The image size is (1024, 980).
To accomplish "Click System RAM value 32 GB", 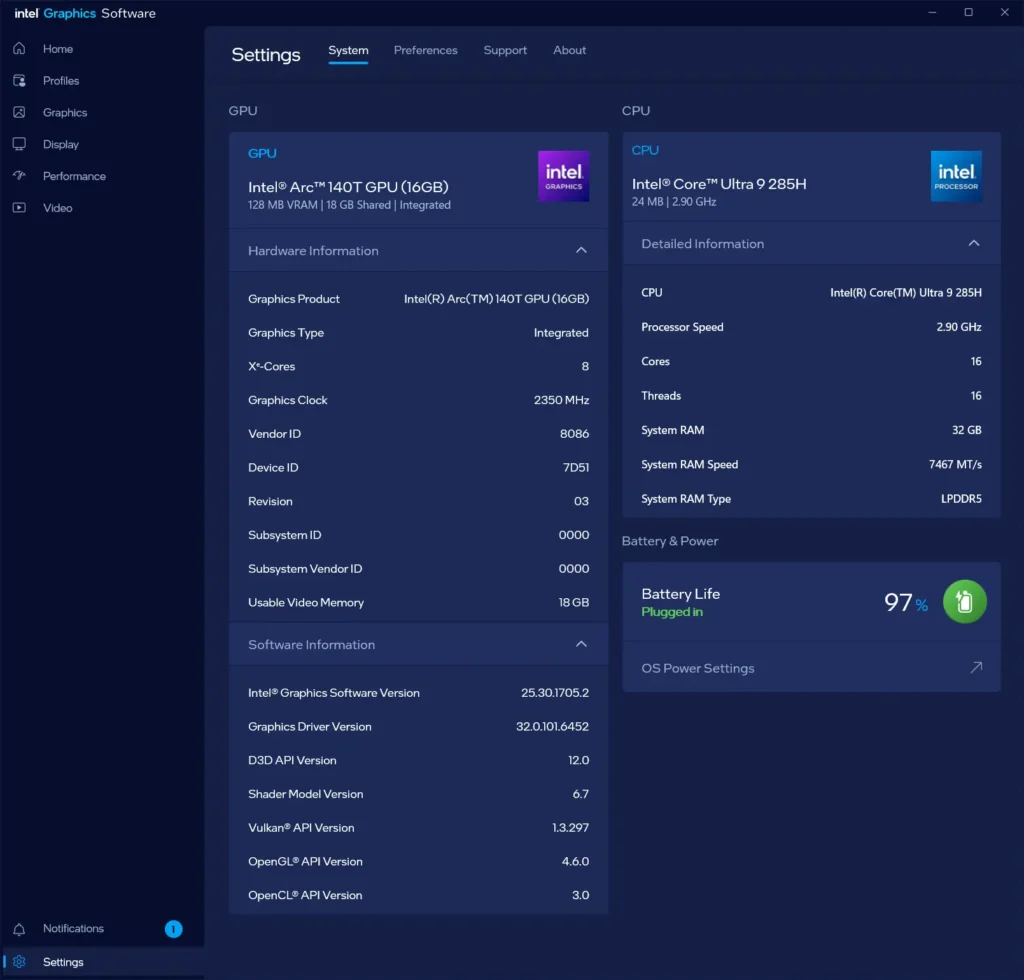I will coord(967,430).
